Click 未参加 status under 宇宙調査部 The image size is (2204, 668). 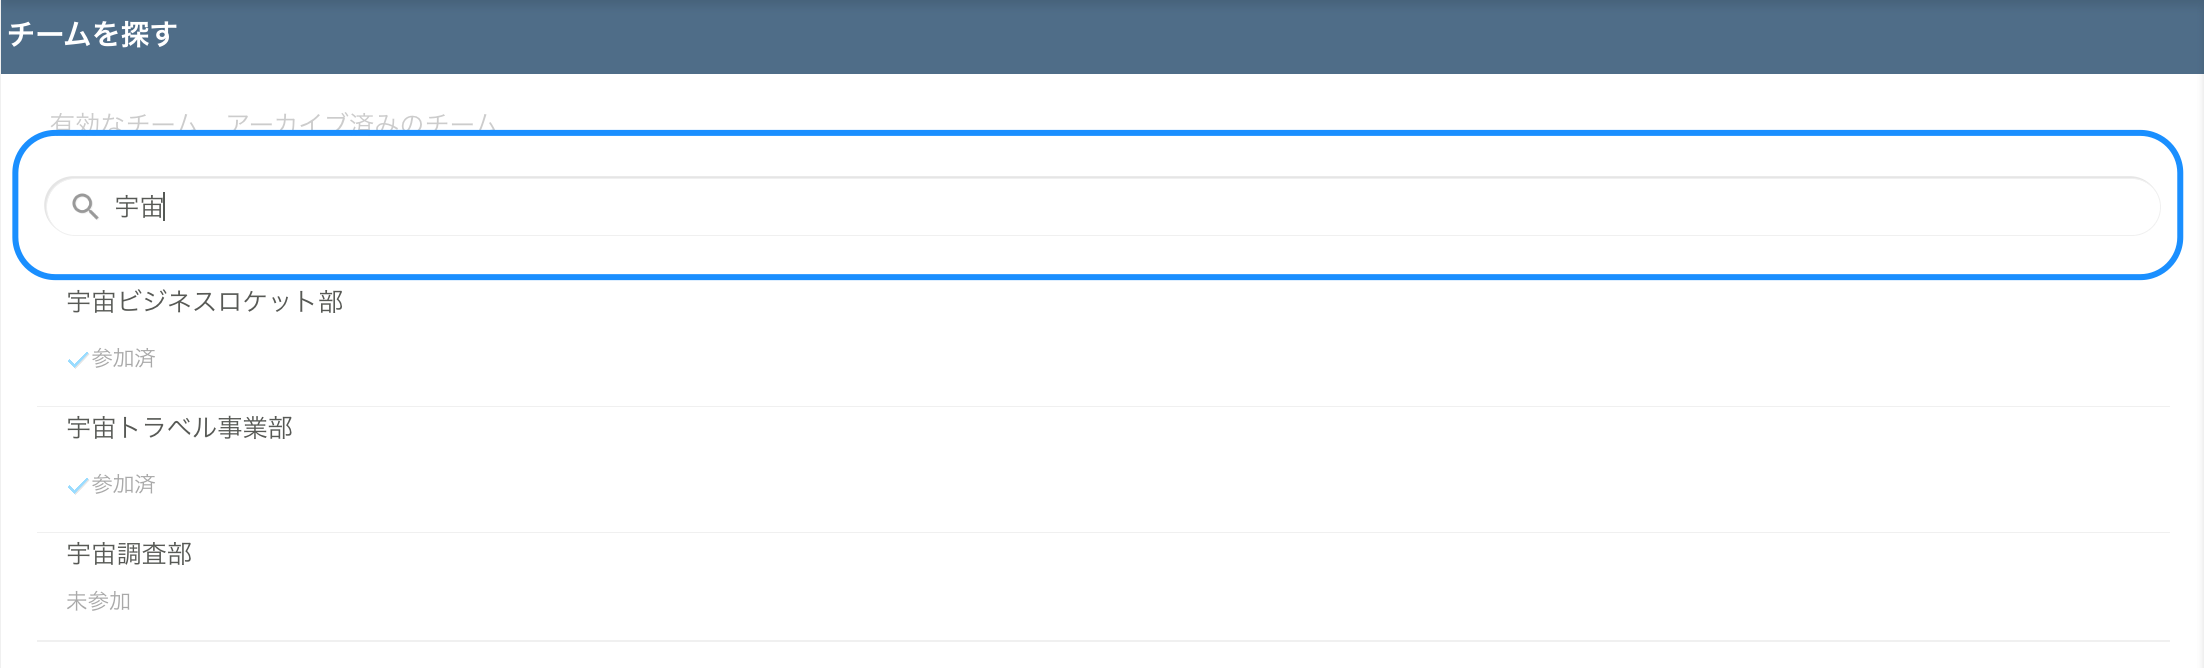[x=98, y=601]
